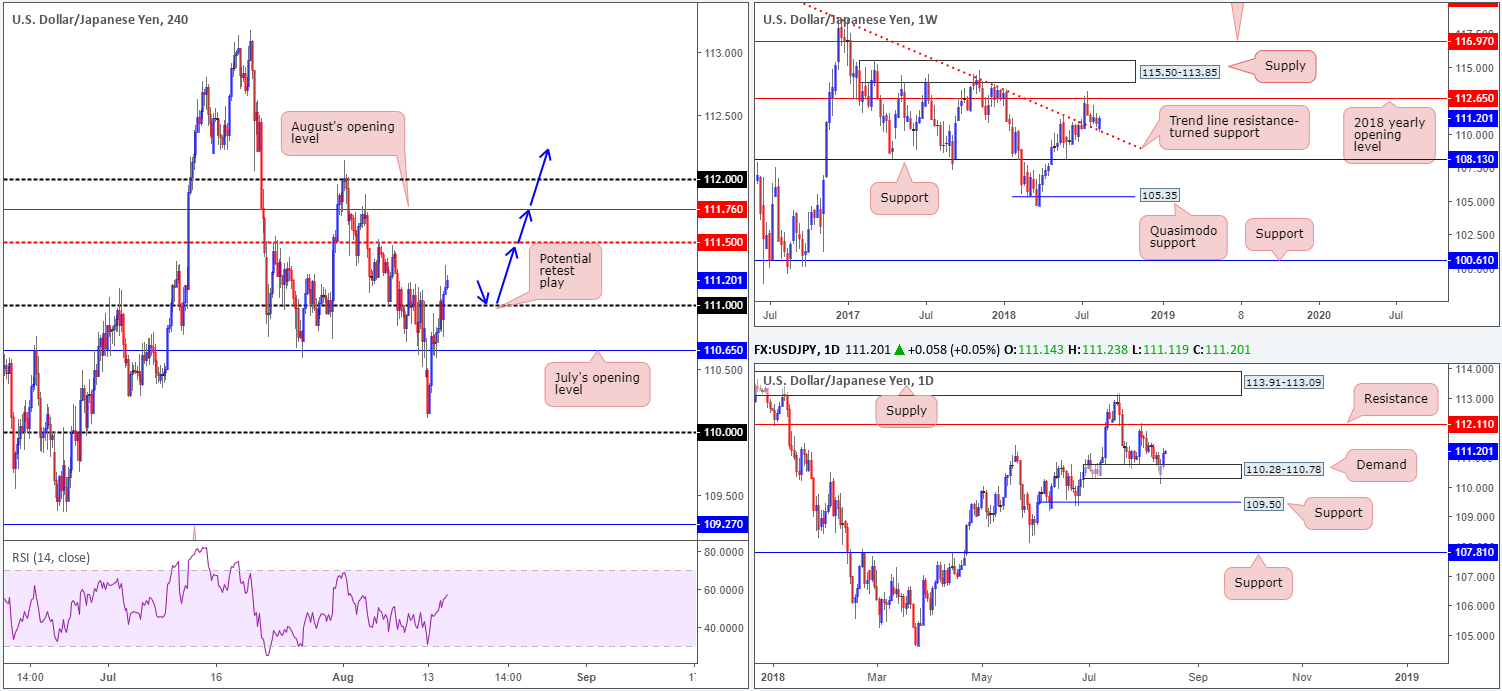Image resolution: width=1502 pixels, height=691 pixels.
Task: Click the black 111.000 price label
Action: click(721, 305)
